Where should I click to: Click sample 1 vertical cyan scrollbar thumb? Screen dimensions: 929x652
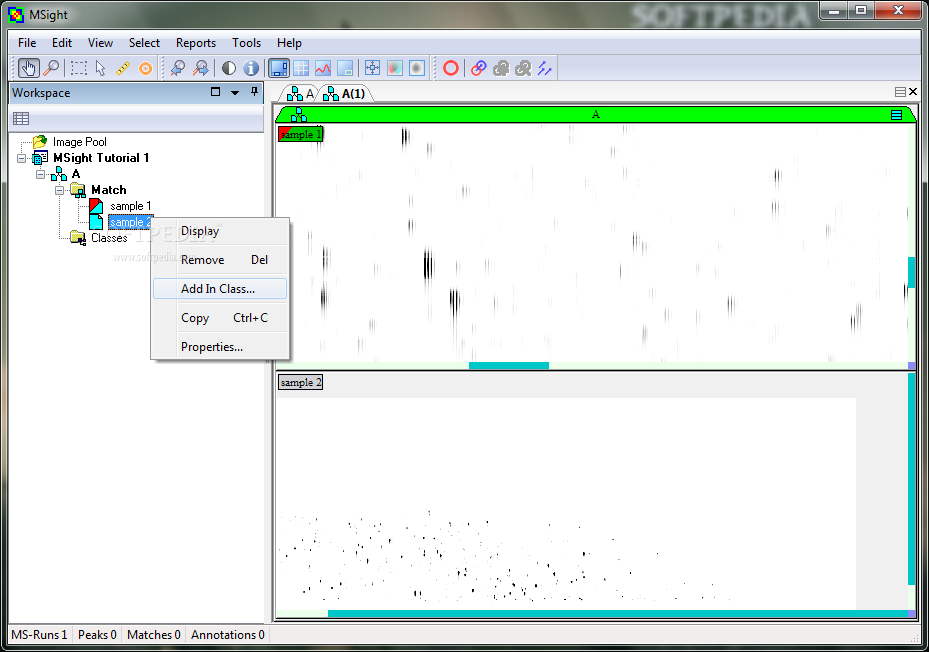[x=911, y=273]
